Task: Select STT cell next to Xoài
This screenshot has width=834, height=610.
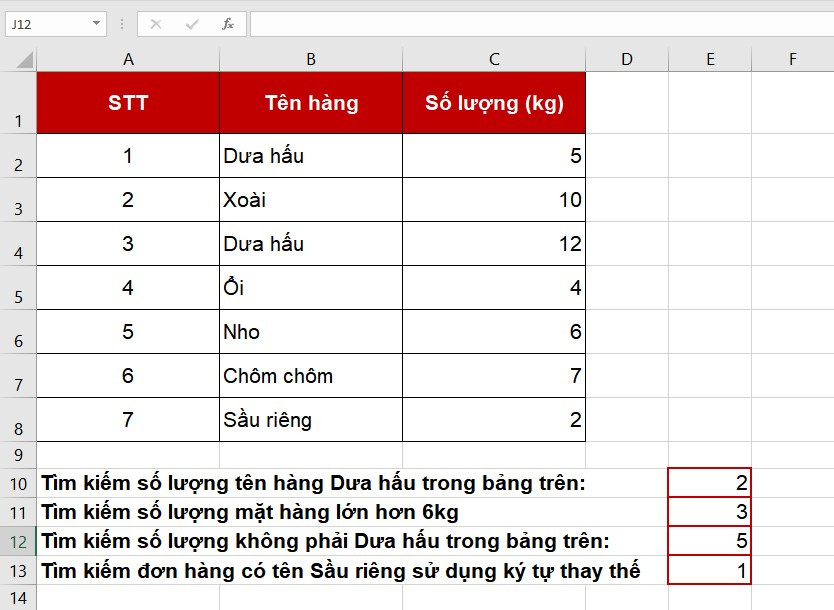Action: pos(128,200)
